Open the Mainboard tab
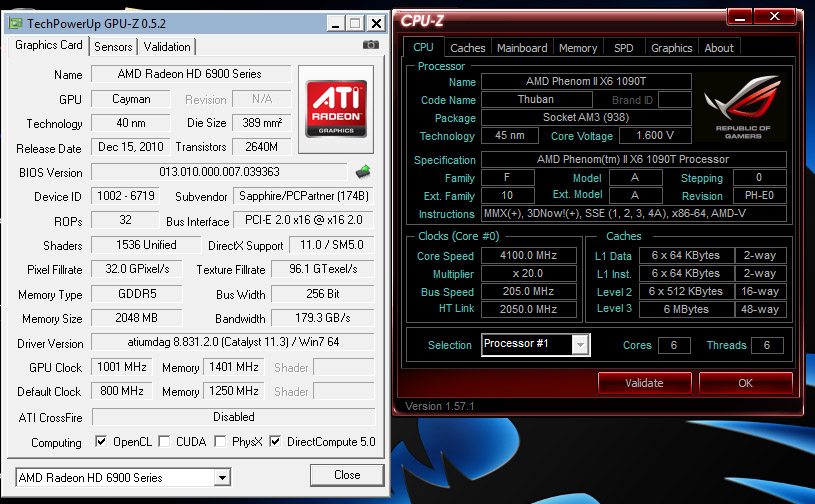The image size is (815, 504). (x=522, y=48)
